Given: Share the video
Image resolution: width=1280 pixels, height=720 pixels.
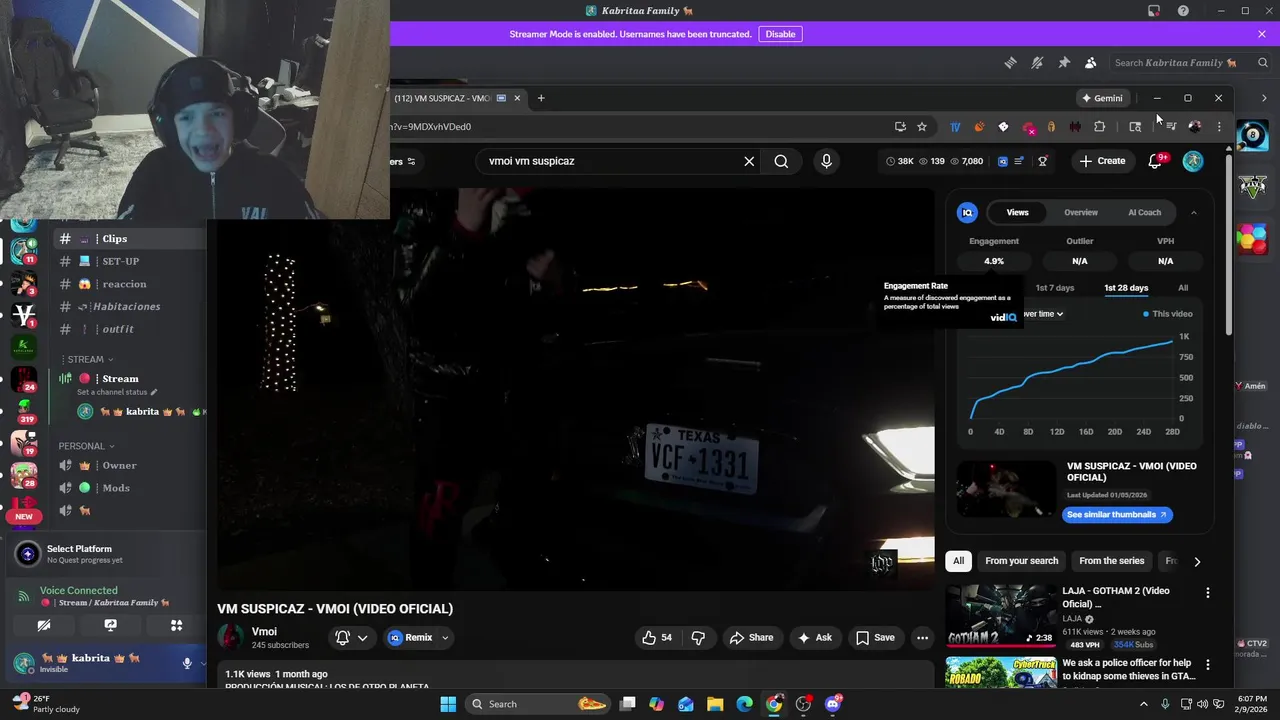Looking at the screenshot, I should click(x=751, y=638).
